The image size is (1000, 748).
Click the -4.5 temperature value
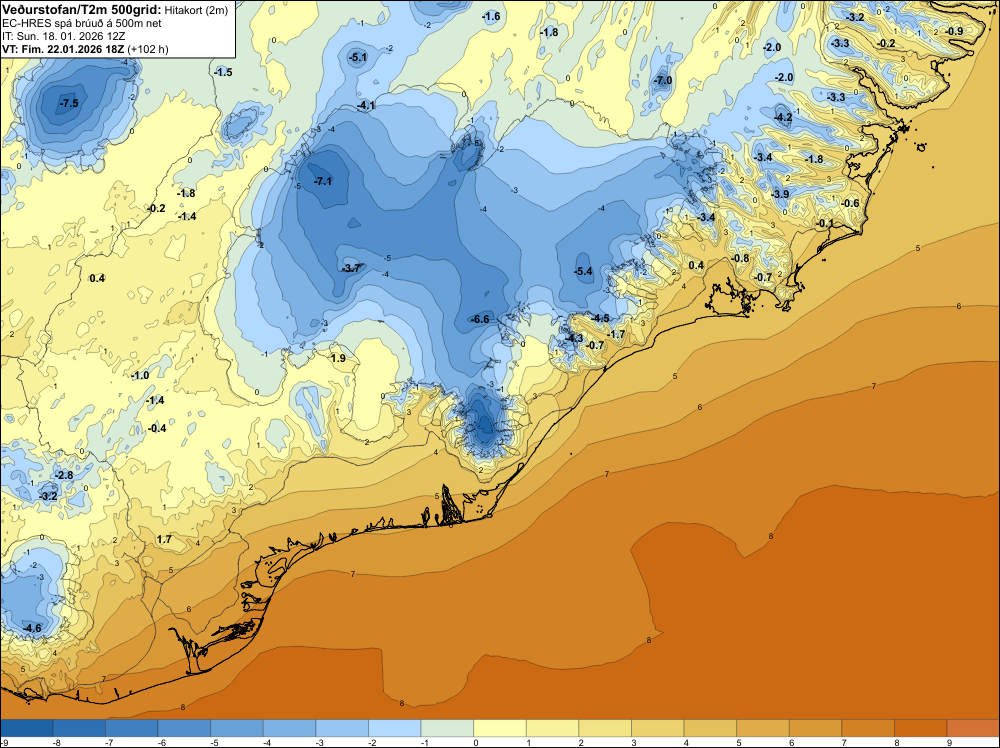(x=600, y=318)
